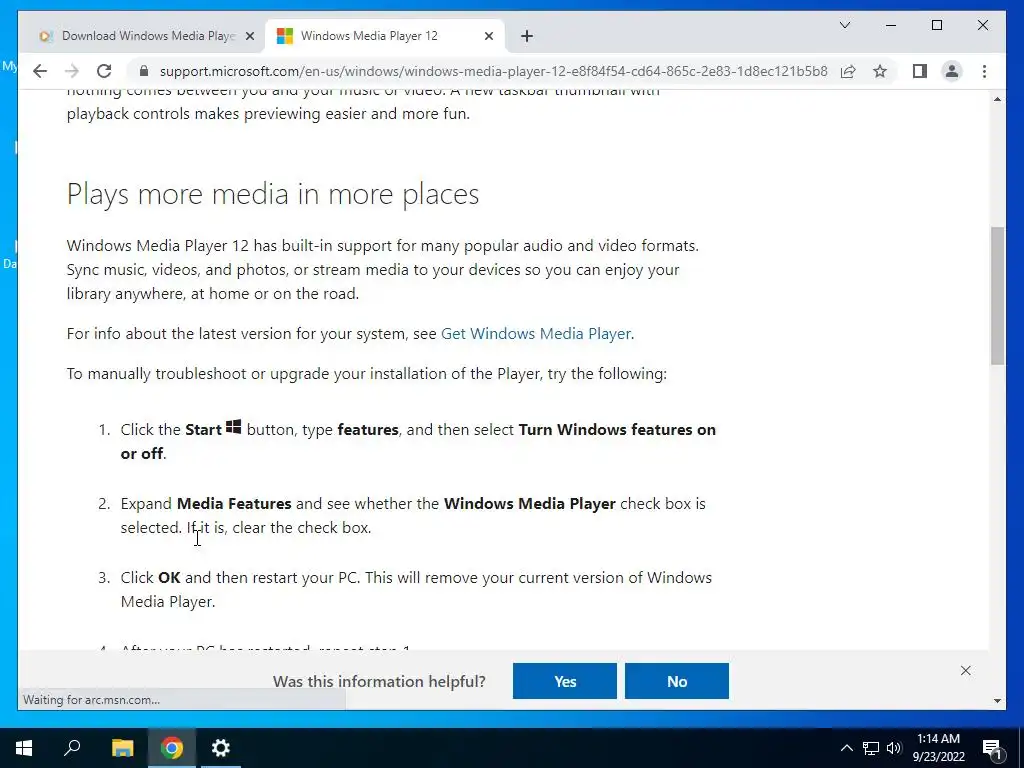
Task: Click the bold word features in step 1
Action: [x=368, y=430]
